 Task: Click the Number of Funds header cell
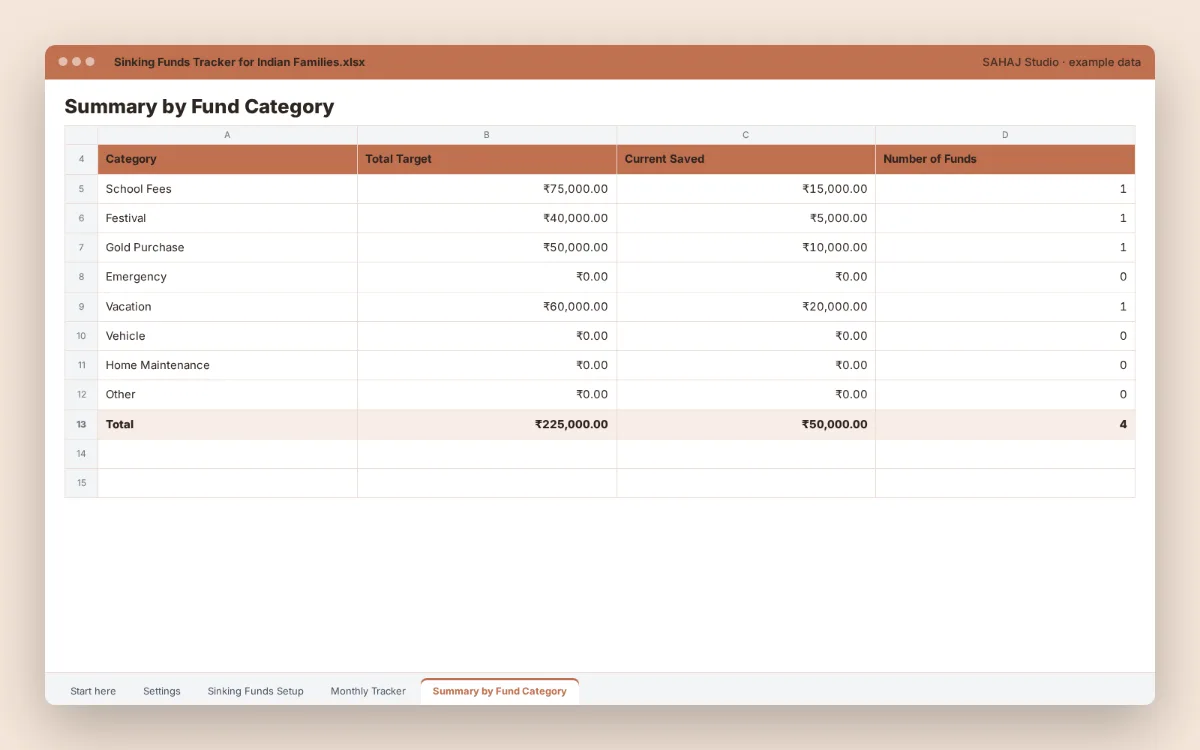(x=1005, y=159)
